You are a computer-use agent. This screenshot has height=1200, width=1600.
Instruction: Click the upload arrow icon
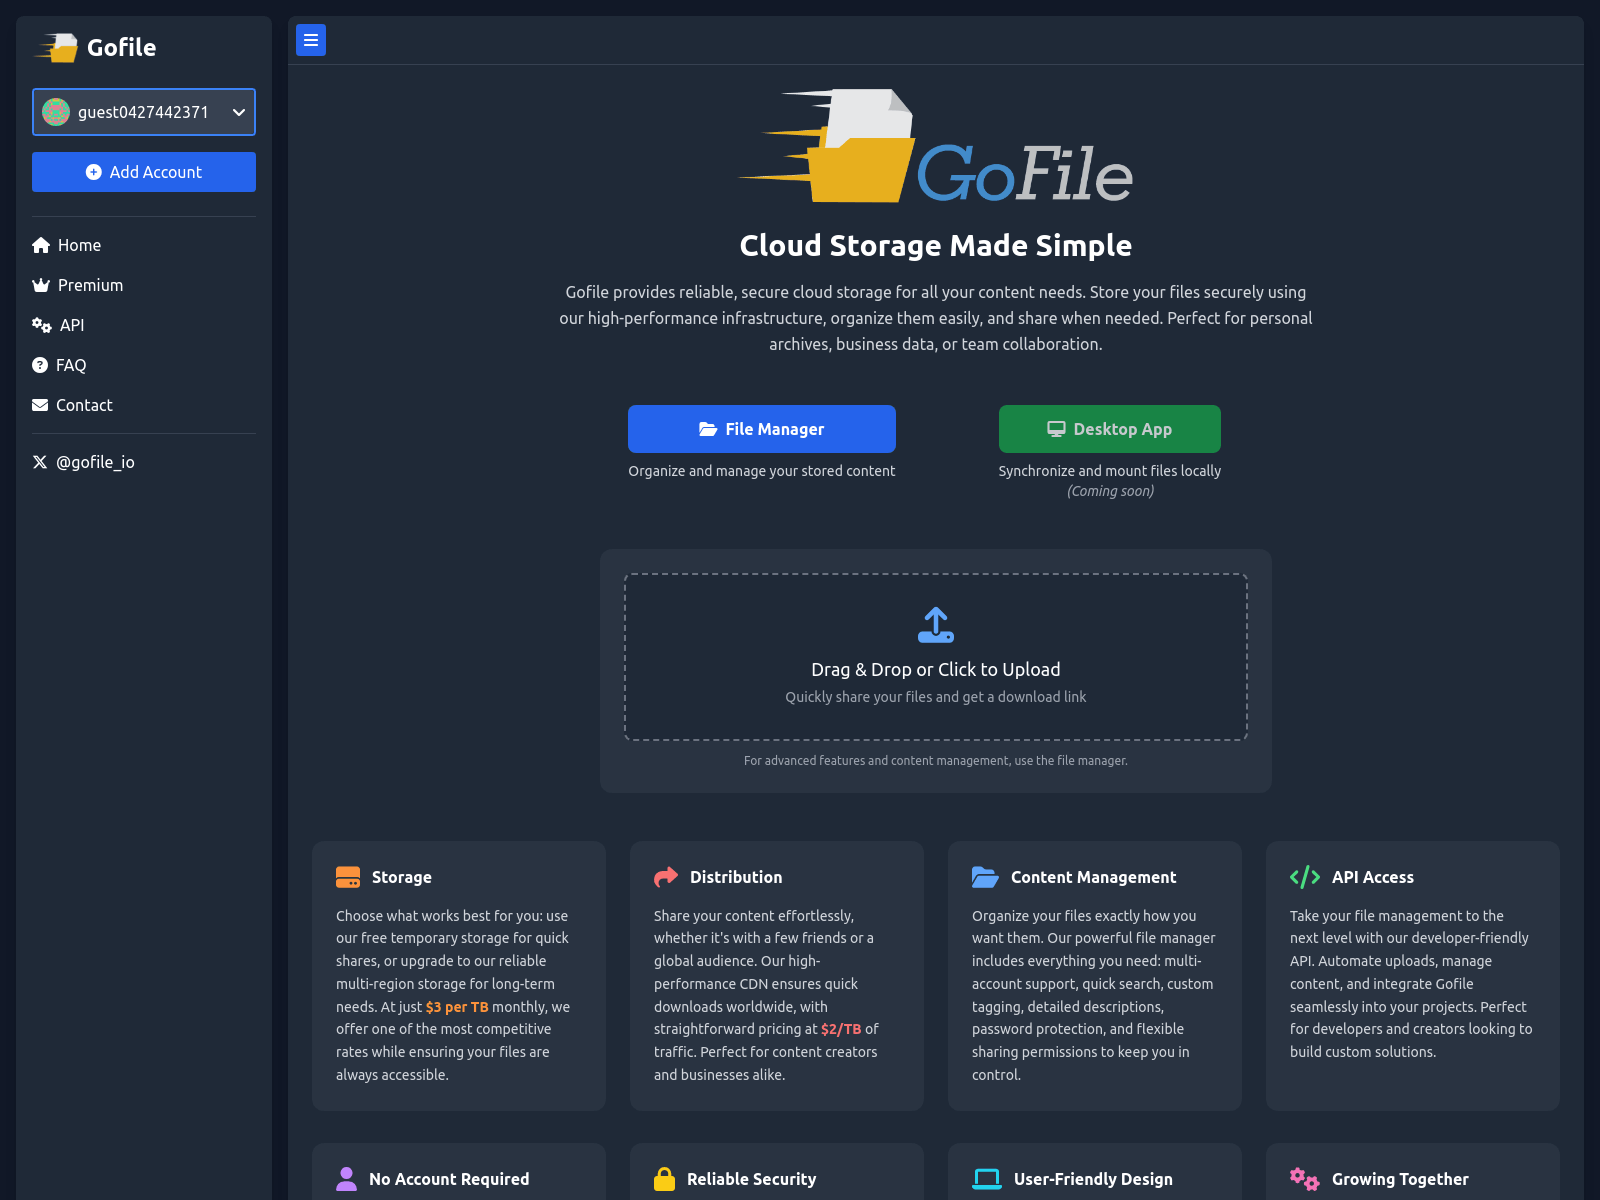coord(936,625)
